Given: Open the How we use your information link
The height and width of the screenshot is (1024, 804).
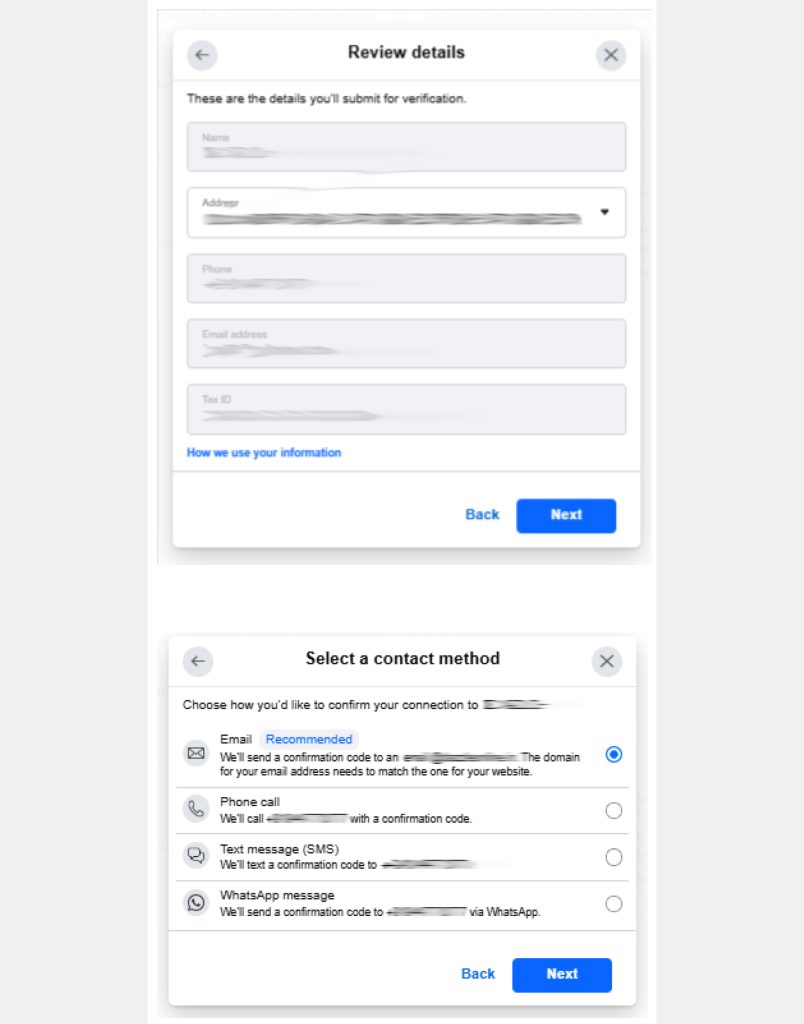Looking at the screenshot, I should 264,453.
